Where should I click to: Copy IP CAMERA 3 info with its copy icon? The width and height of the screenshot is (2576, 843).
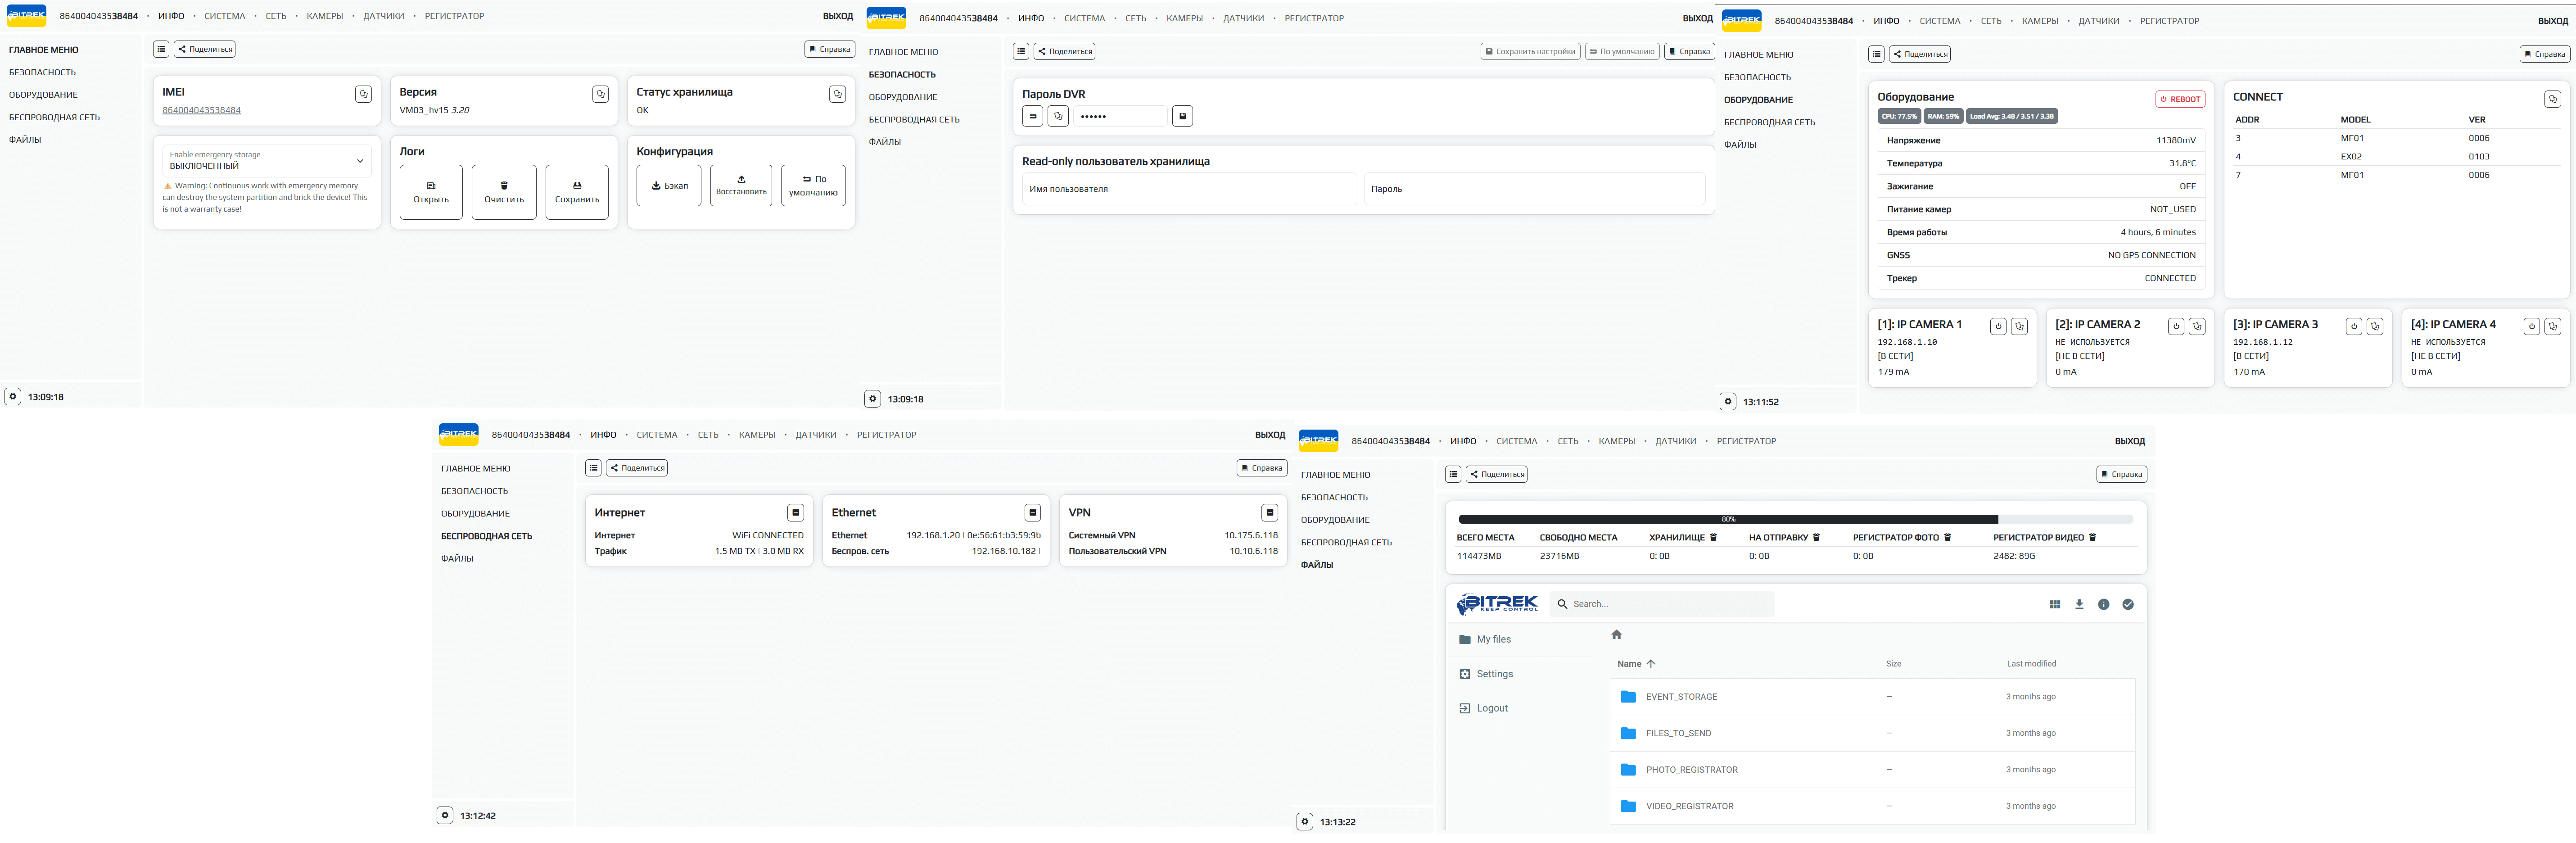[2375, 327]
